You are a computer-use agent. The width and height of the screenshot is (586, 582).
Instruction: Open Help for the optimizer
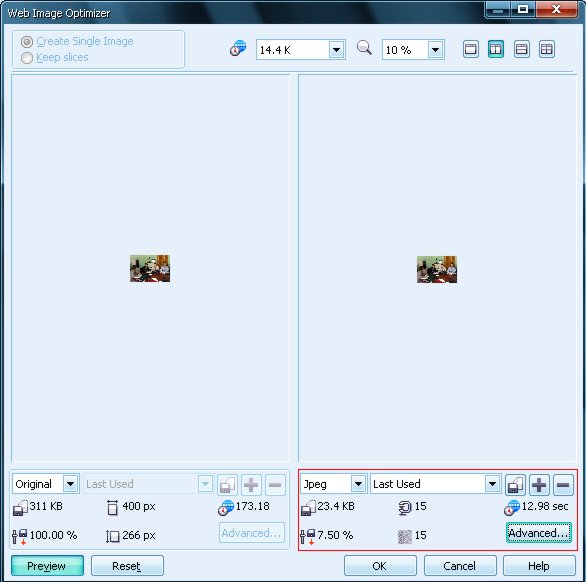(539, 566)
